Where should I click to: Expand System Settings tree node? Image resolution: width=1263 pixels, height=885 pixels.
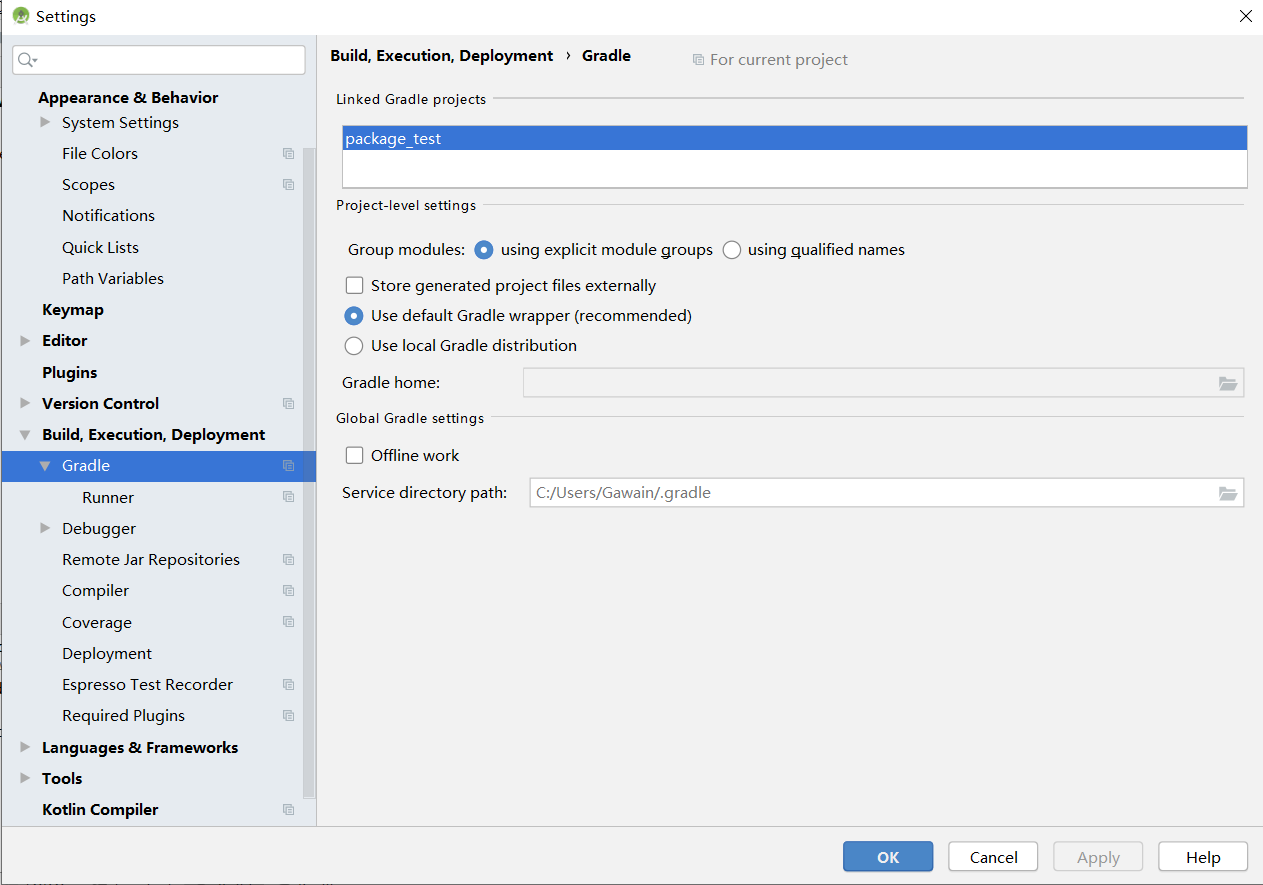click(45, 122)
